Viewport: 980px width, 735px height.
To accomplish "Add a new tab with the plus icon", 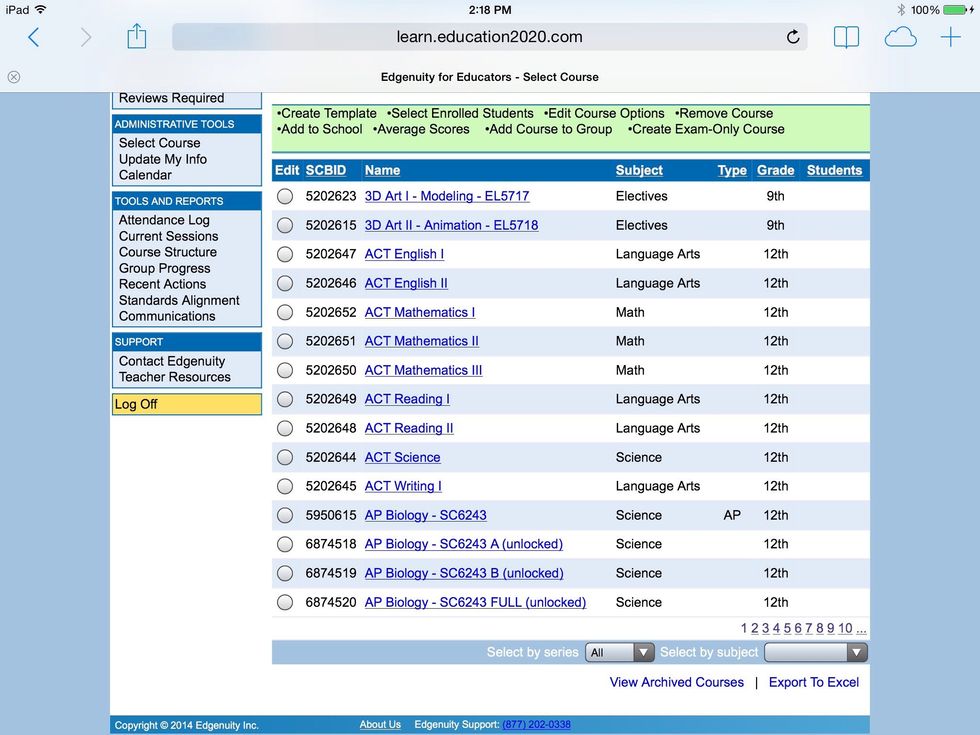I will point(950,37).
